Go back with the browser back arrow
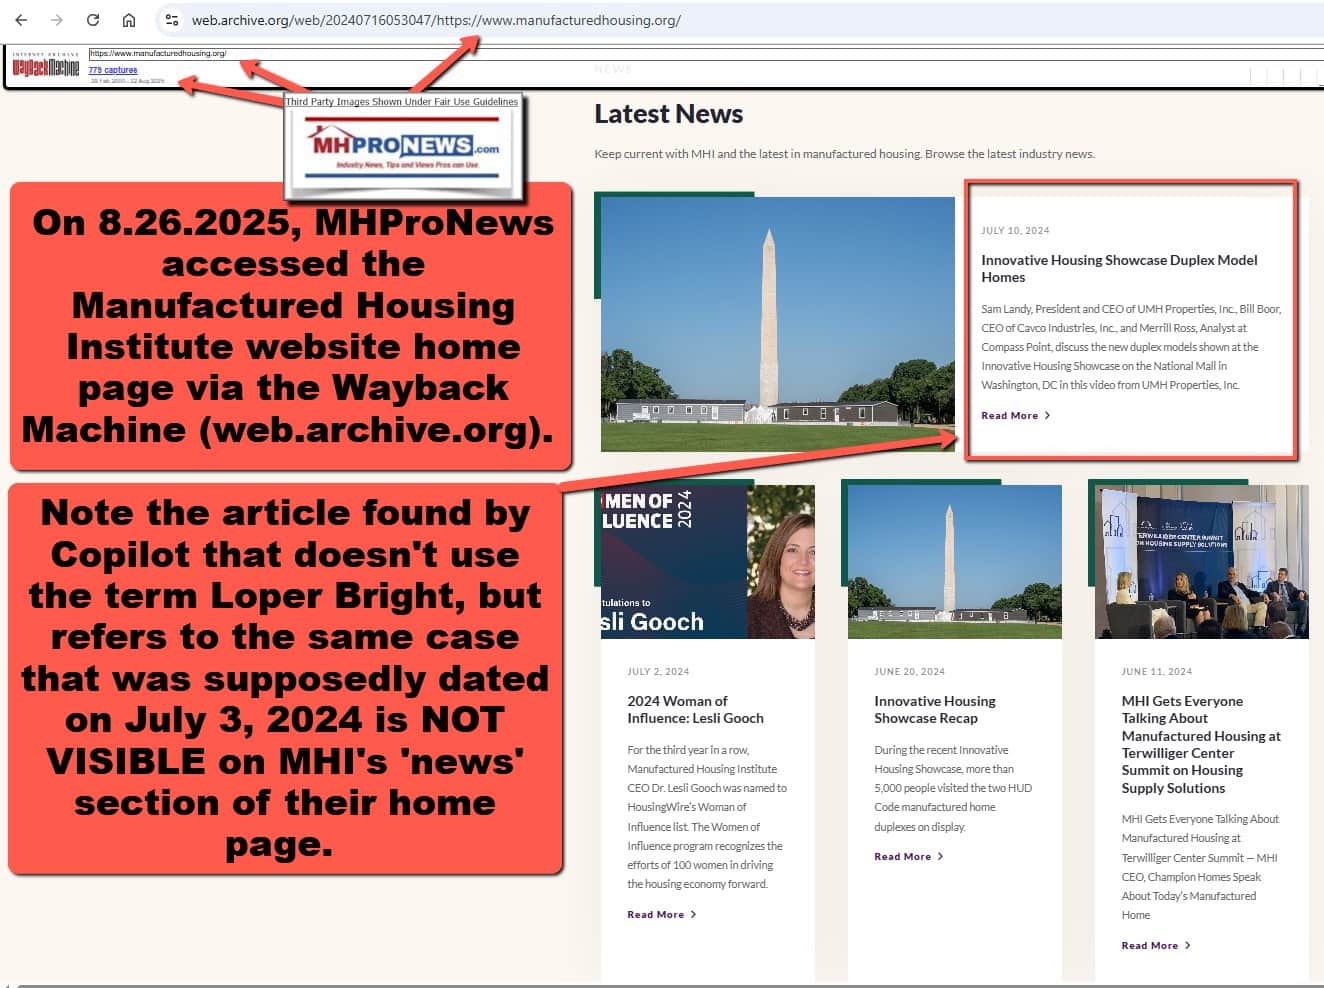The height and width of the screenshot is (988, 1324). point(21,20)
